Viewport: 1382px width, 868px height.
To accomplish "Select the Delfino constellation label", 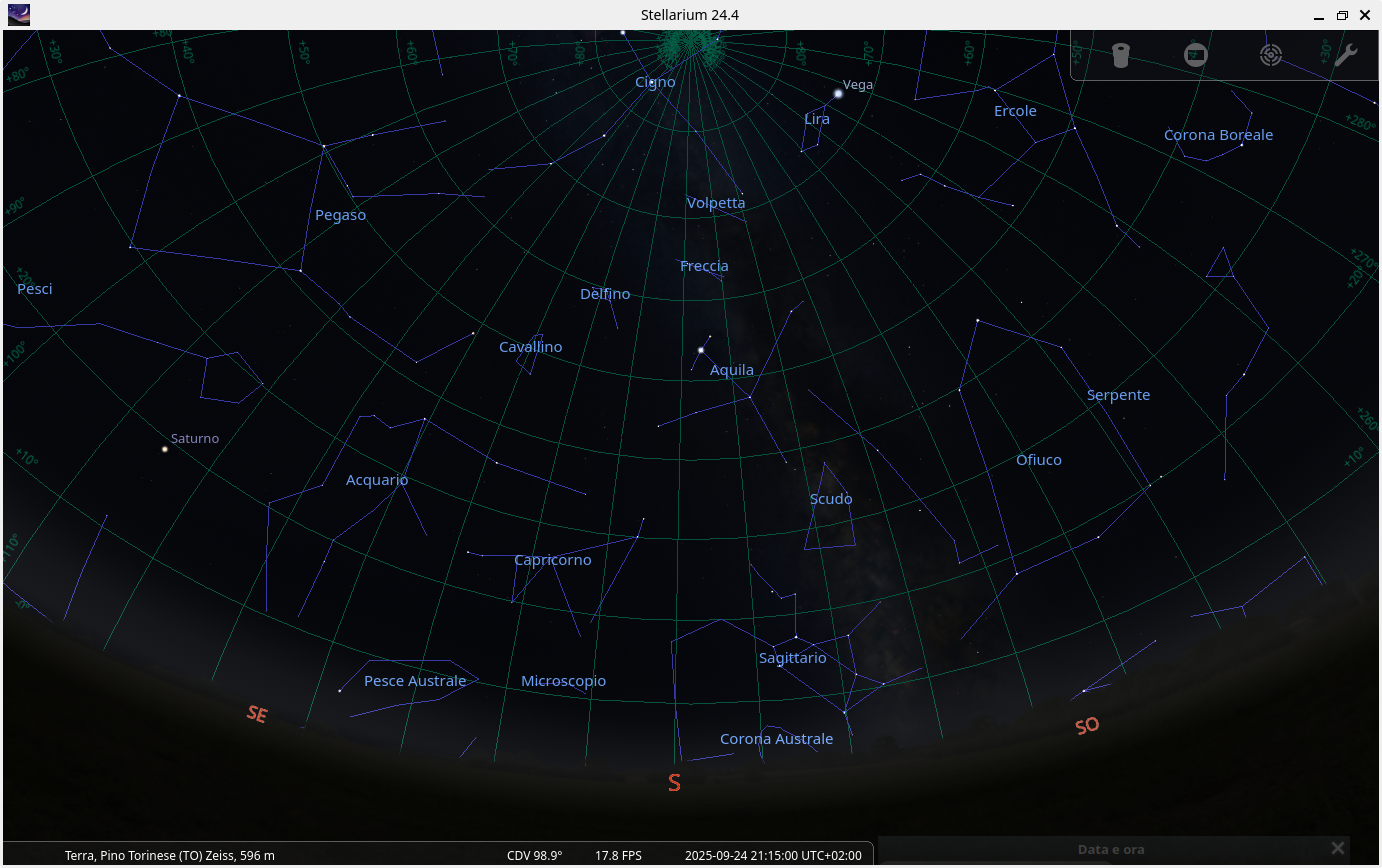I will point(604,294).
